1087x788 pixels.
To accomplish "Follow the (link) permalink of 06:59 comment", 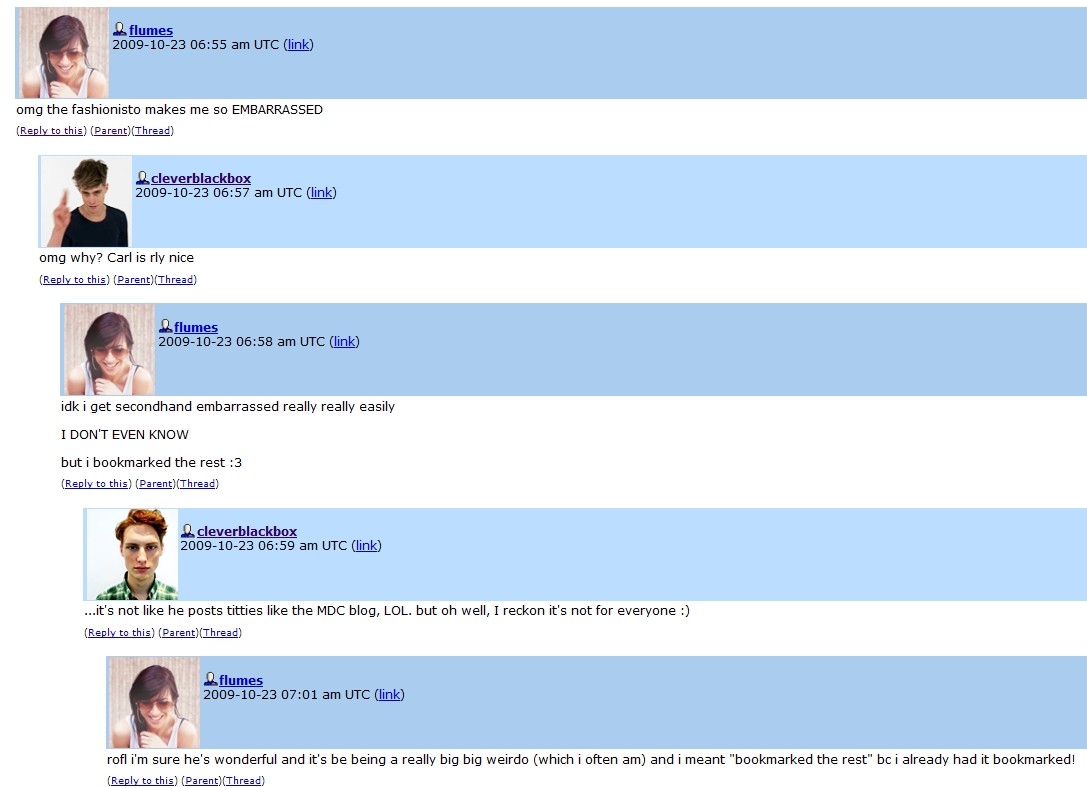I will (366, 545).
